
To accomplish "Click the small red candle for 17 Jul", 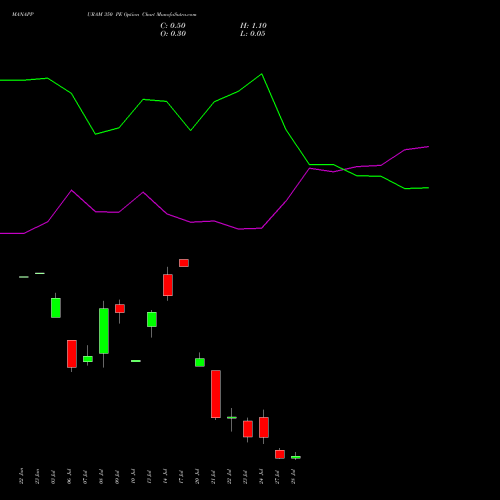I will point(184,263).
